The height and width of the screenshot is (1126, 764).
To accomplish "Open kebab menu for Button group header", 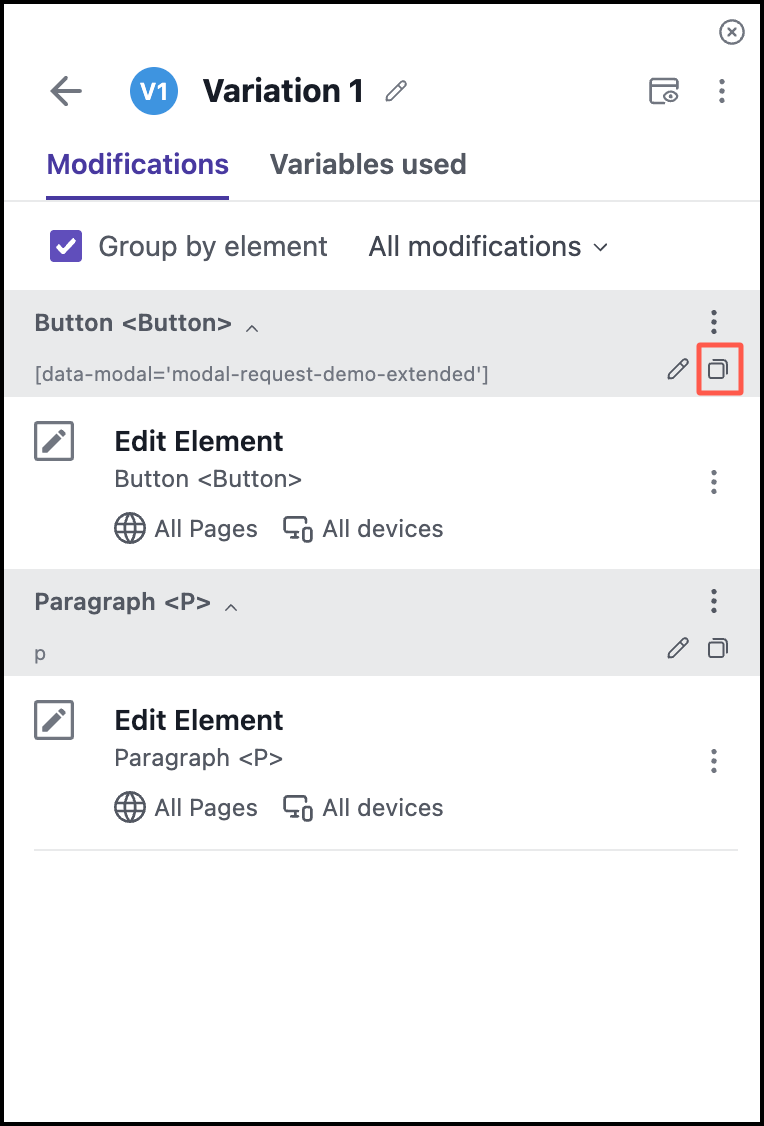I will pyautogui.click(x=713, y=322).
